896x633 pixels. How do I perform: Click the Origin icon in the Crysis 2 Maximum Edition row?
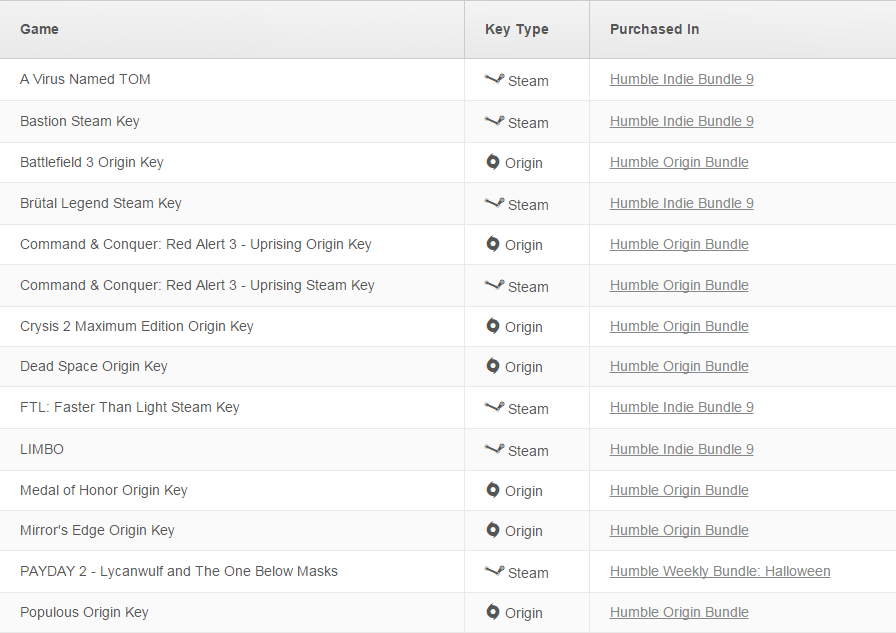(x=493, y=326)
